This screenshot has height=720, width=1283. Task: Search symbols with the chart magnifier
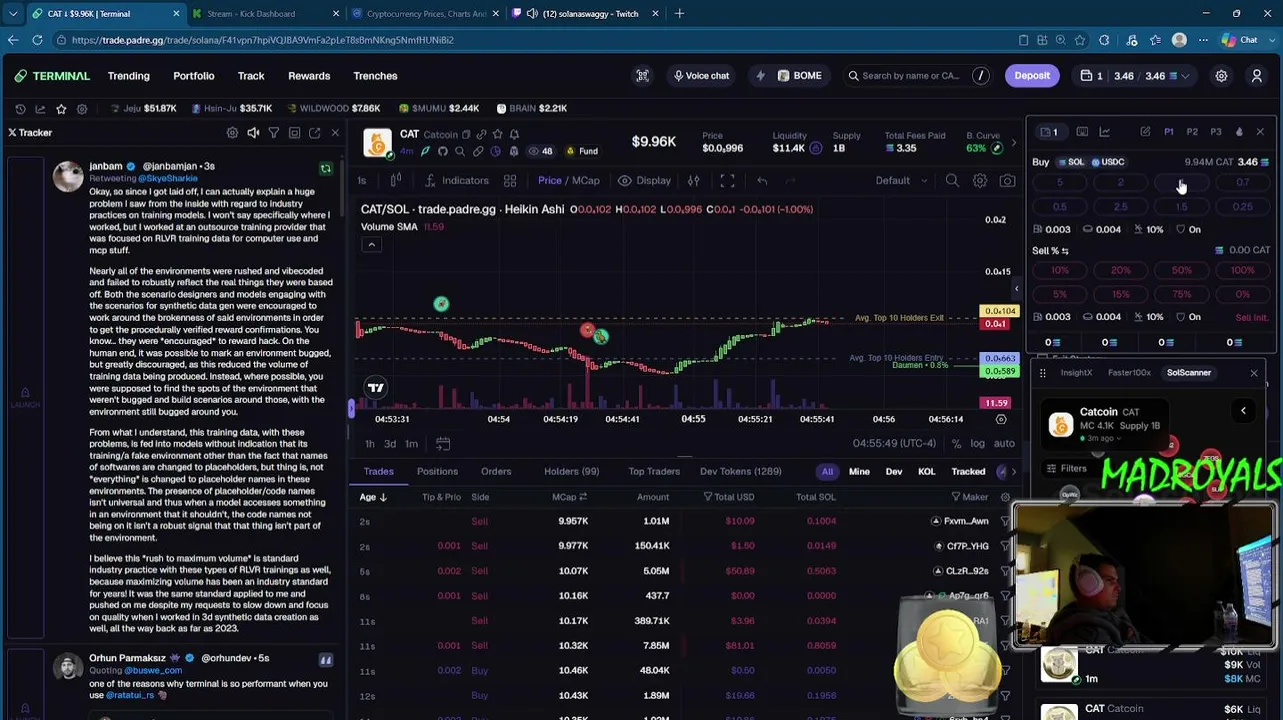[x=952, y=181]
